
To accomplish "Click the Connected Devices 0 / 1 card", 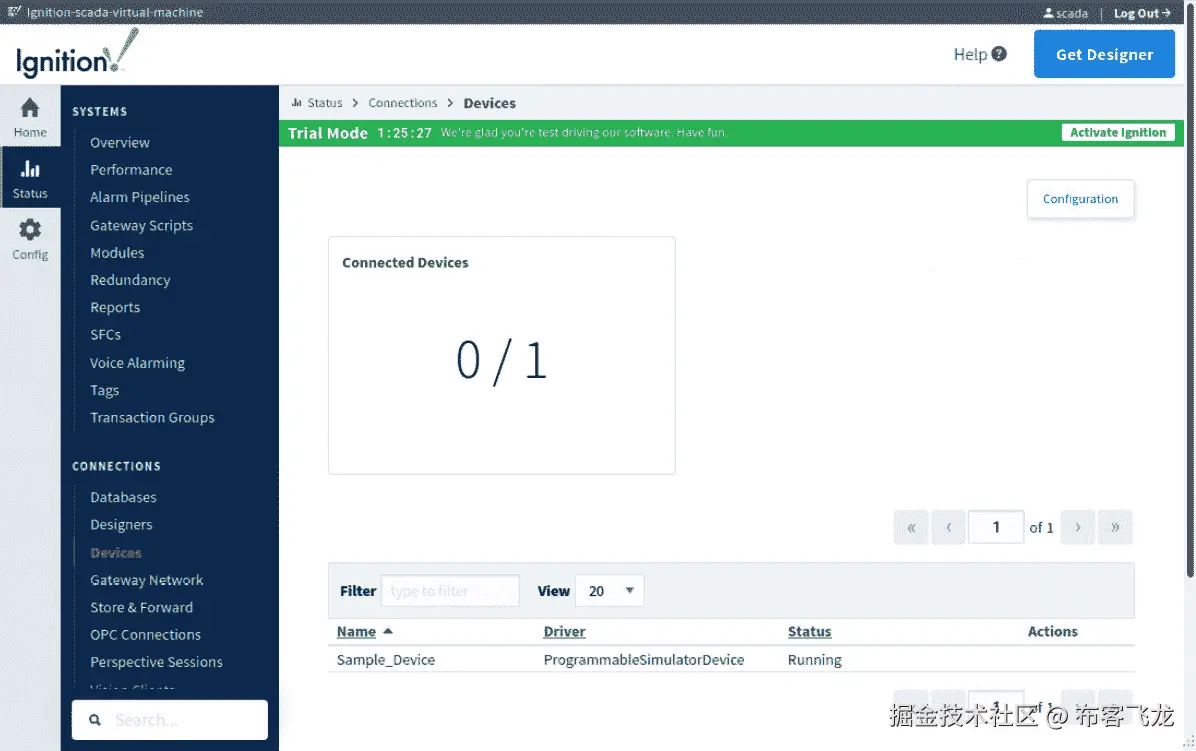I will [502, 355].
